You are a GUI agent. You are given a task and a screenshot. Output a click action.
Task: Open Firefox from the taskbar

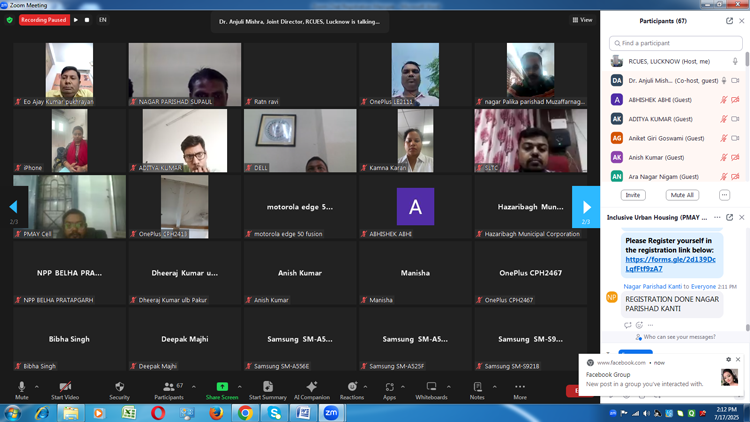point(216,413)
